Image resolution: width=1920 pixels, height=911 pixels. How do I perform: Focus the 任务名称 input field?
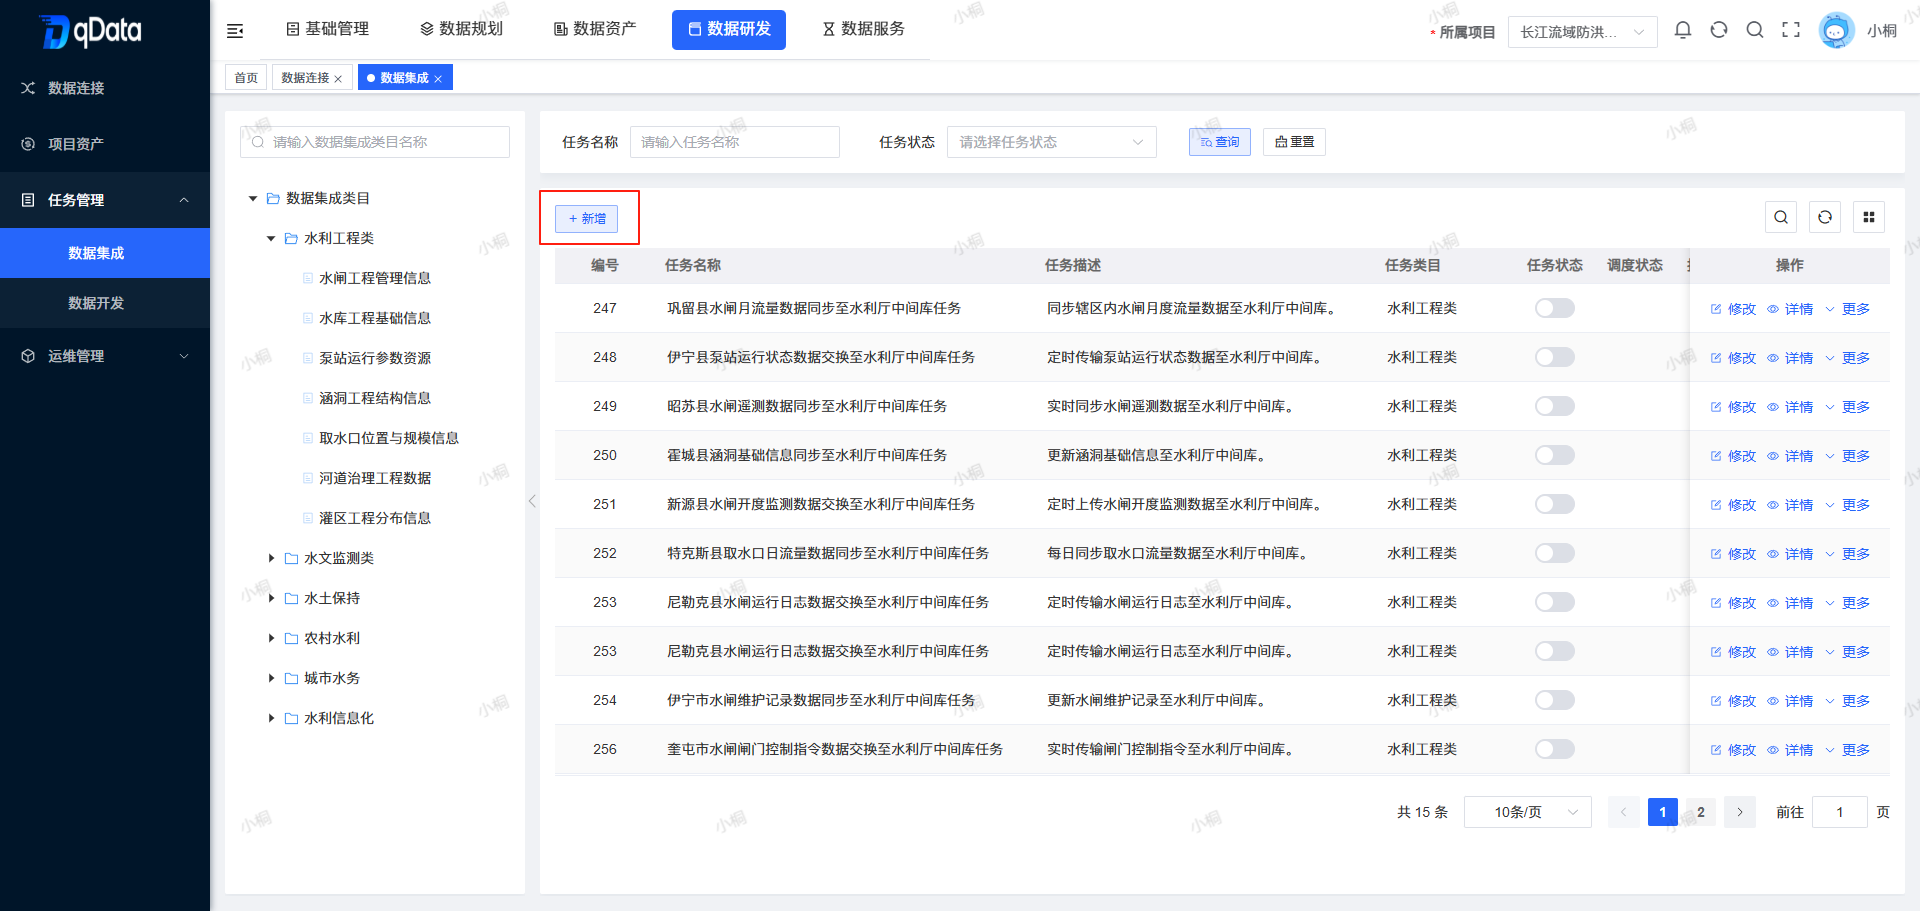735,142
